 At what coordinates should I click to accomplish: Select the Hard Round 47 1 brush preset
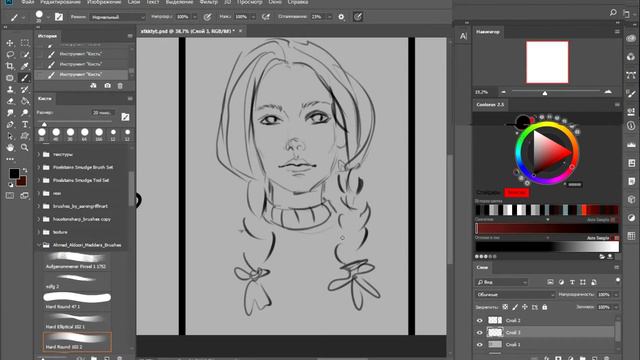tap(77, 300)
